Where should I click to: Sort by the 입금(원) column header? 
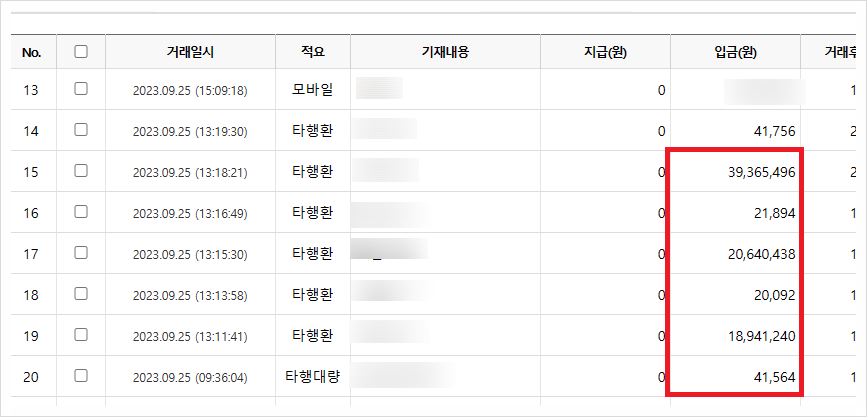(x=735, y=52)
